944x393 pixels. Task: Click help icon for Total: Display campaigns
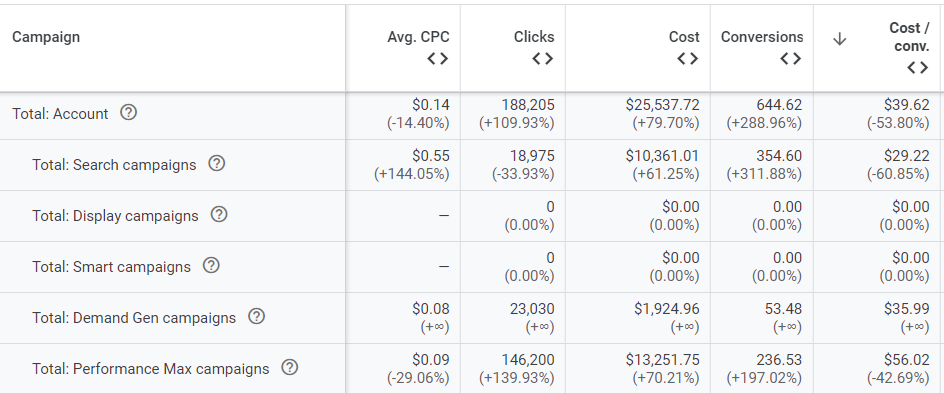click(219, 215)
